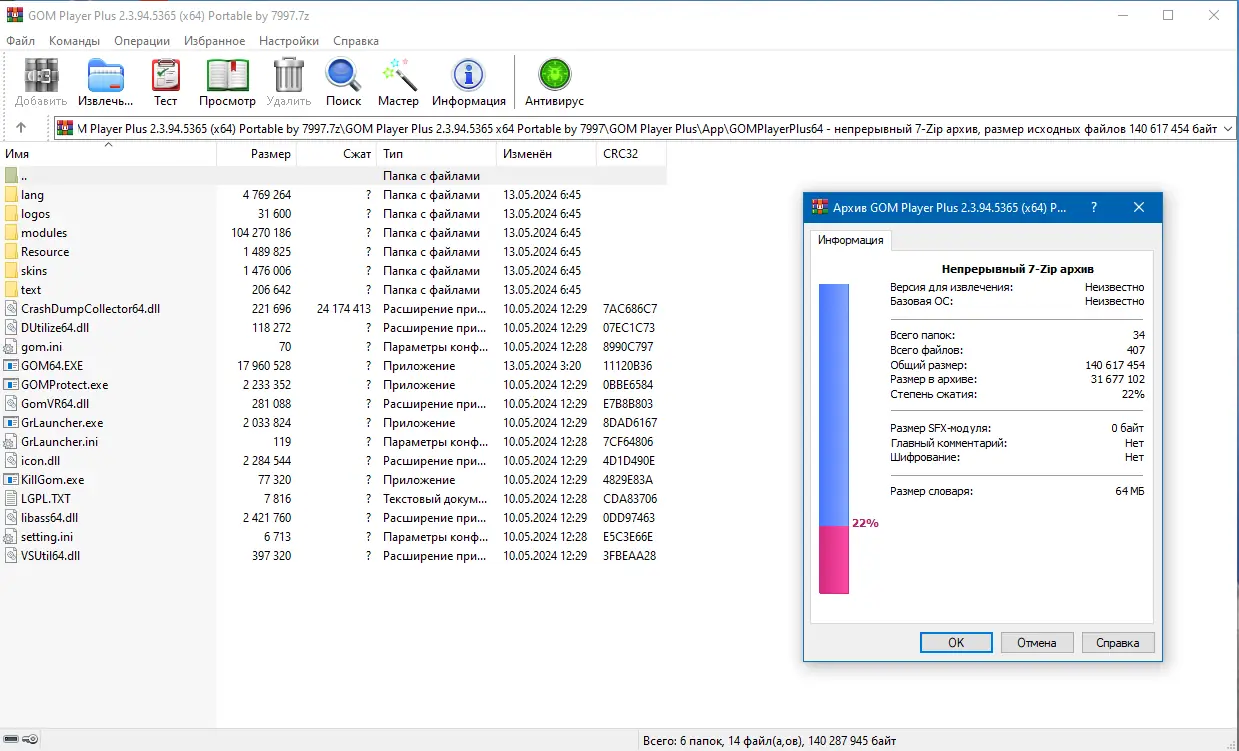Click the gom.ini file icon
The image size is (1239, 751).
11,347
